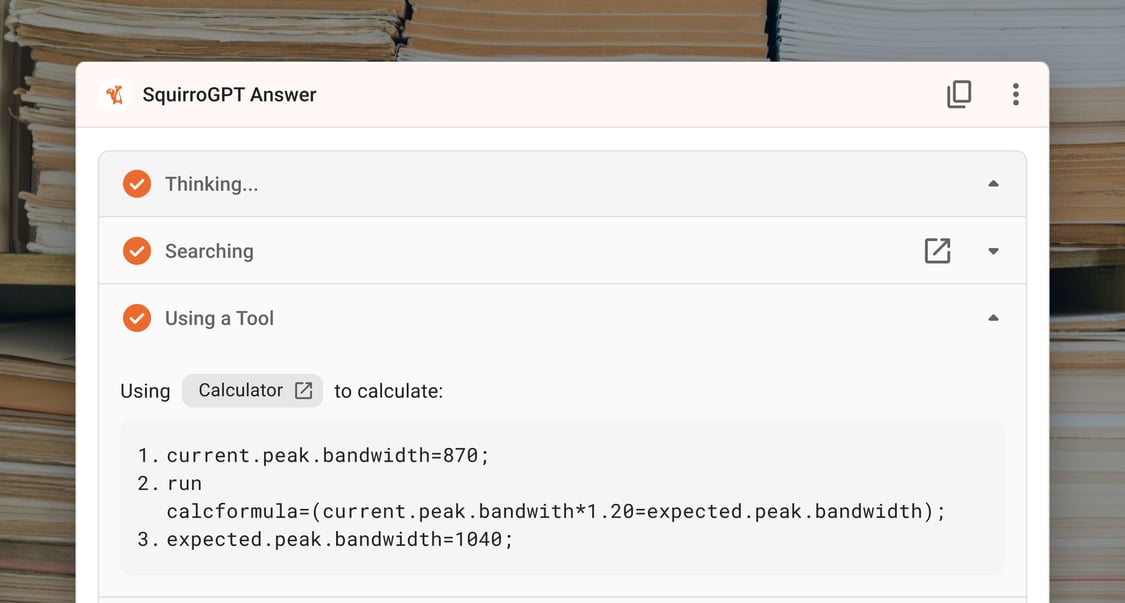Image resolution: width=1125 pixels, height=603 pixels.
Task: Click the SquirroGPT squirrel logo
Action: point(115,95)
